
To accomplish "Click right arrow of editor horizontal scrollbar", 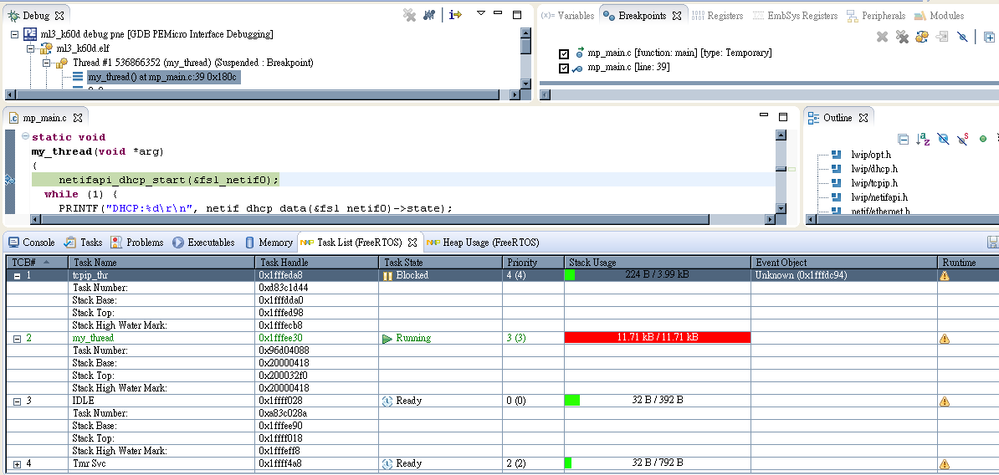I will tap(769, 220).
